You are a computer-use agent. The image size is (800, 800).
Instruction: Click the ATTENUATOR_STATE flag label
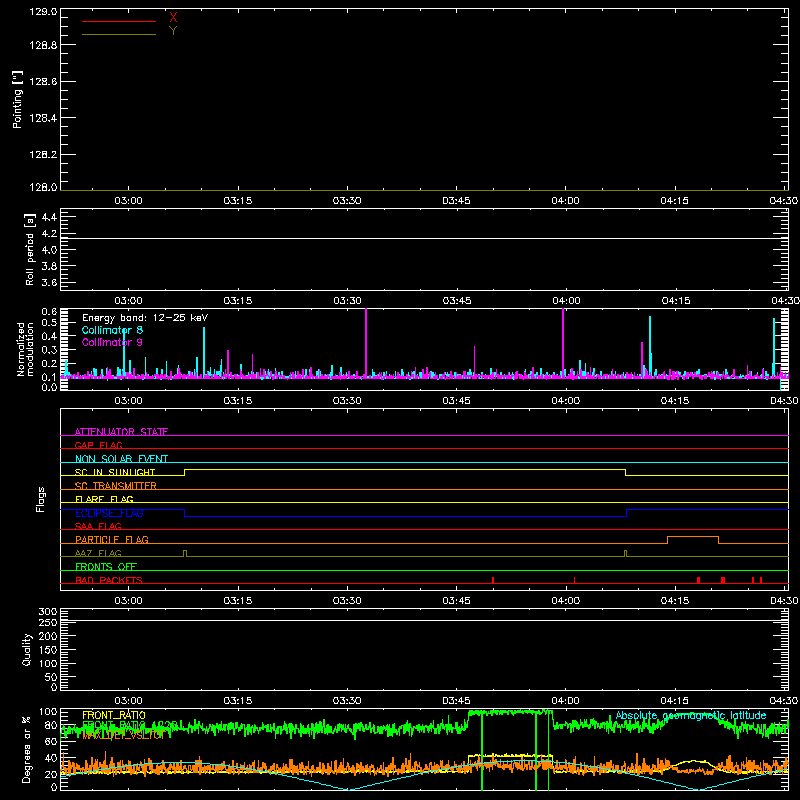[x=121, y=432]
